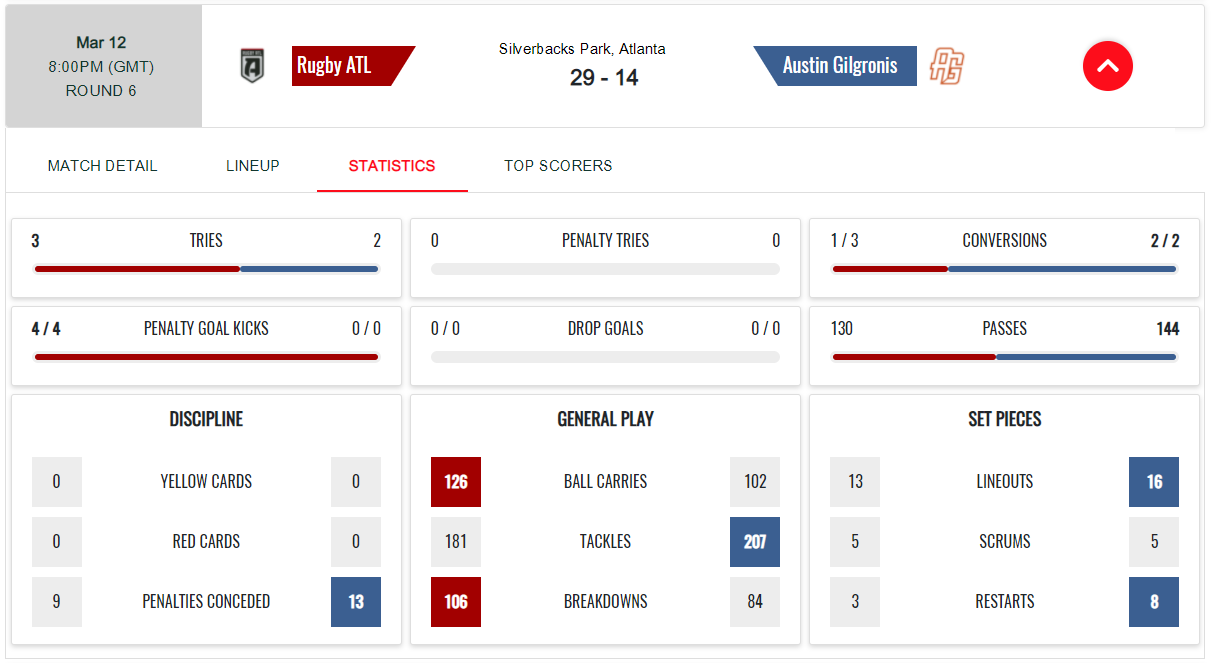1211x663 pixels.
Task: Click the 106 breakdowns red box
Action: (456, 602)
